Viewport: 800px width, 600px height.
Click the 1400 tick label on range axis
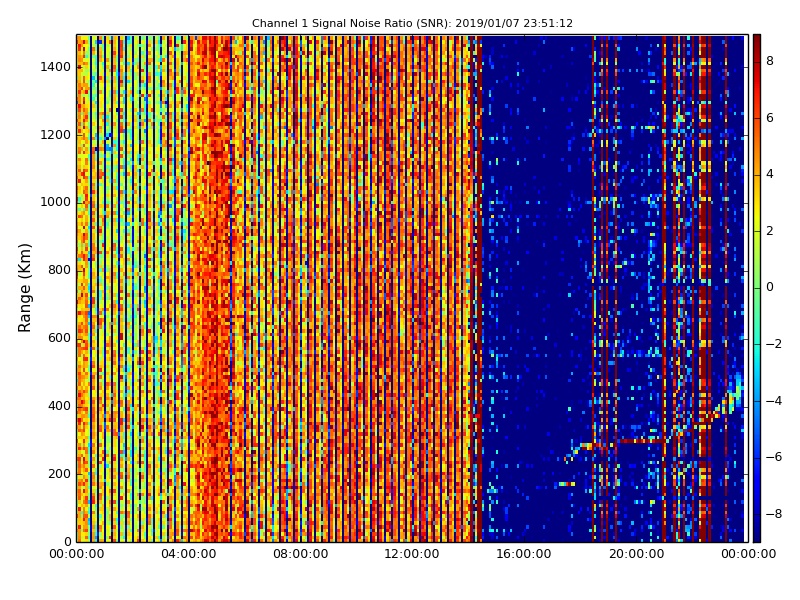(x=56, y=67)
